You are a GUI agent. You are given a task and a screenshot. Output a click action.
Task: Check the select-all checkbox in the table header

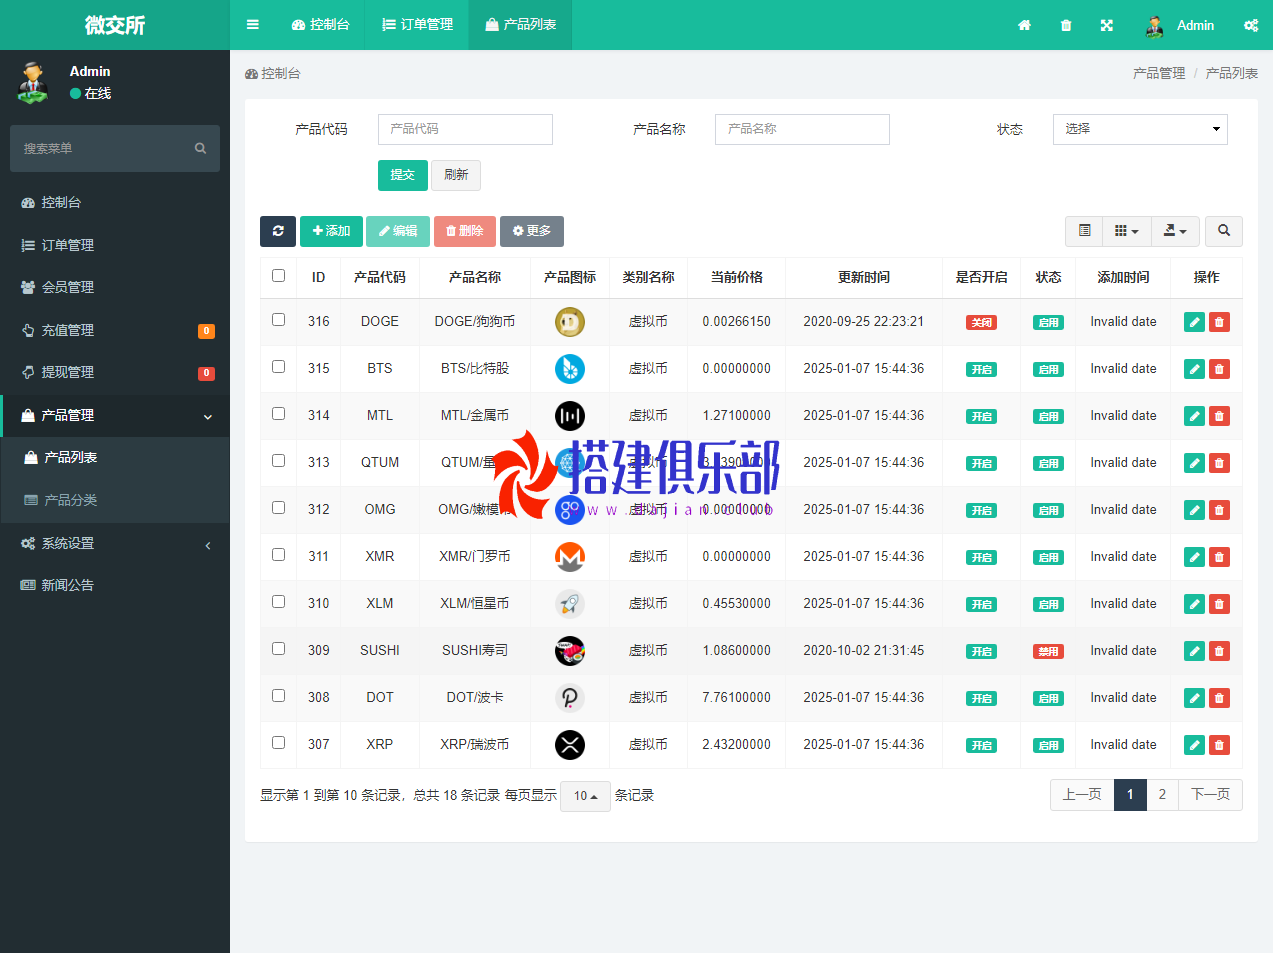(x=278, y=276)
